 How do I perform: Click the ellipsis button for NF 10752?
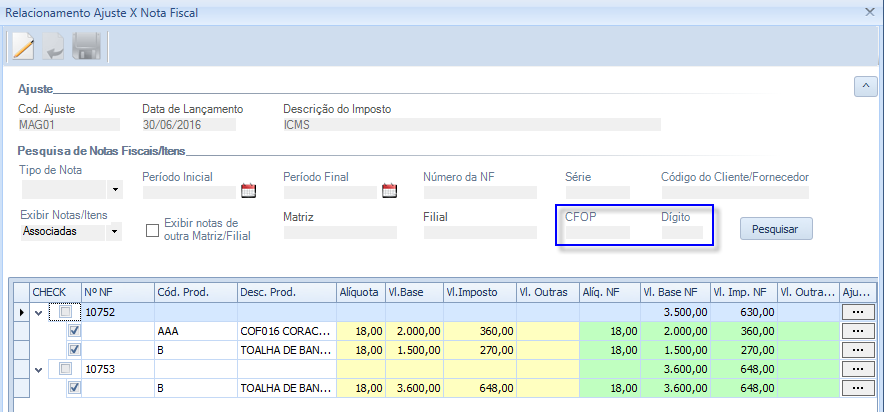pos(859,312)
